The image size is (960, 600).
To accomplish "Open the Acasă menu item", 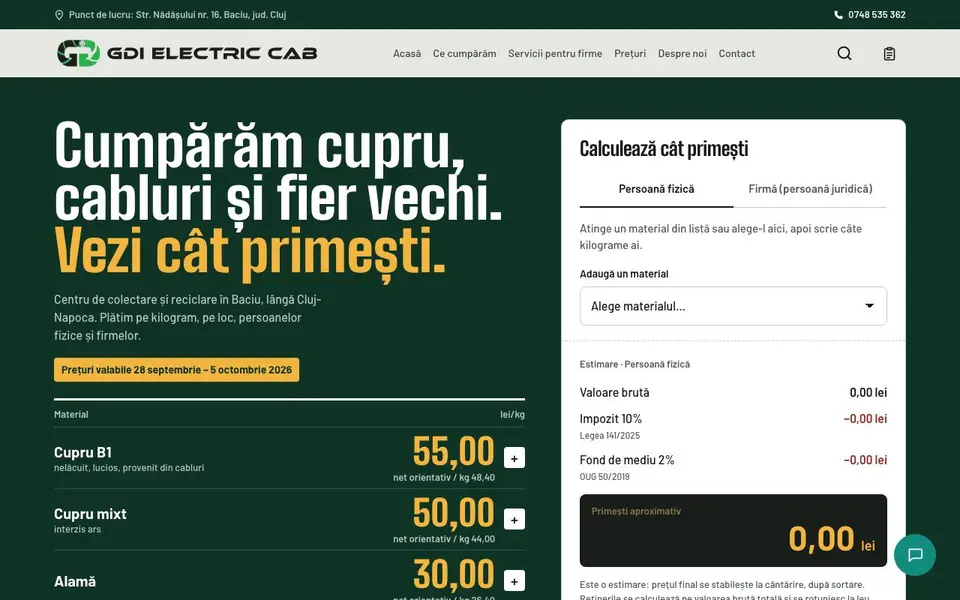I will 407,53.
